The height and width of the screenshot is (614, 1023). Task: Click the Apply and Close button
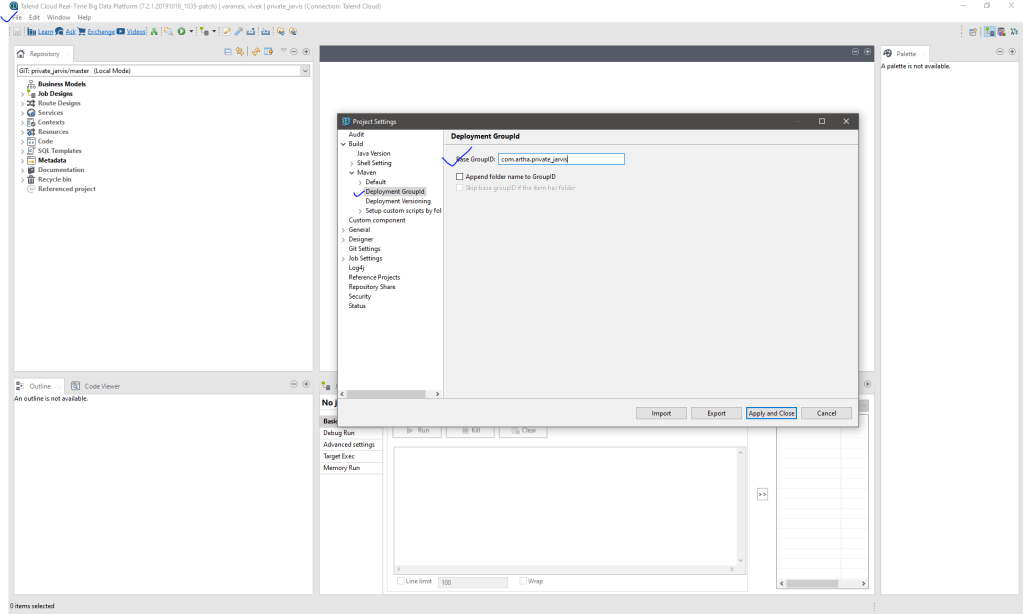click(771, 413)
